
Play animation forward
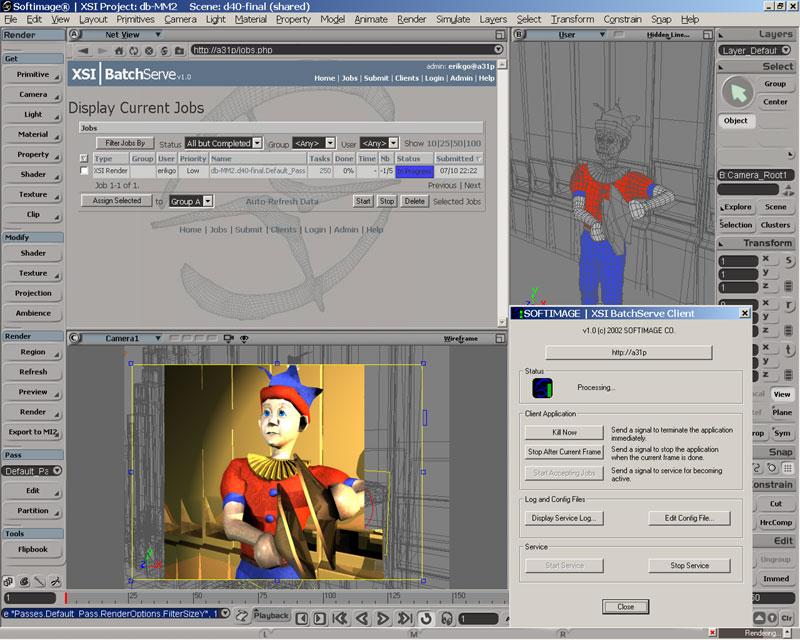point(383,619)
